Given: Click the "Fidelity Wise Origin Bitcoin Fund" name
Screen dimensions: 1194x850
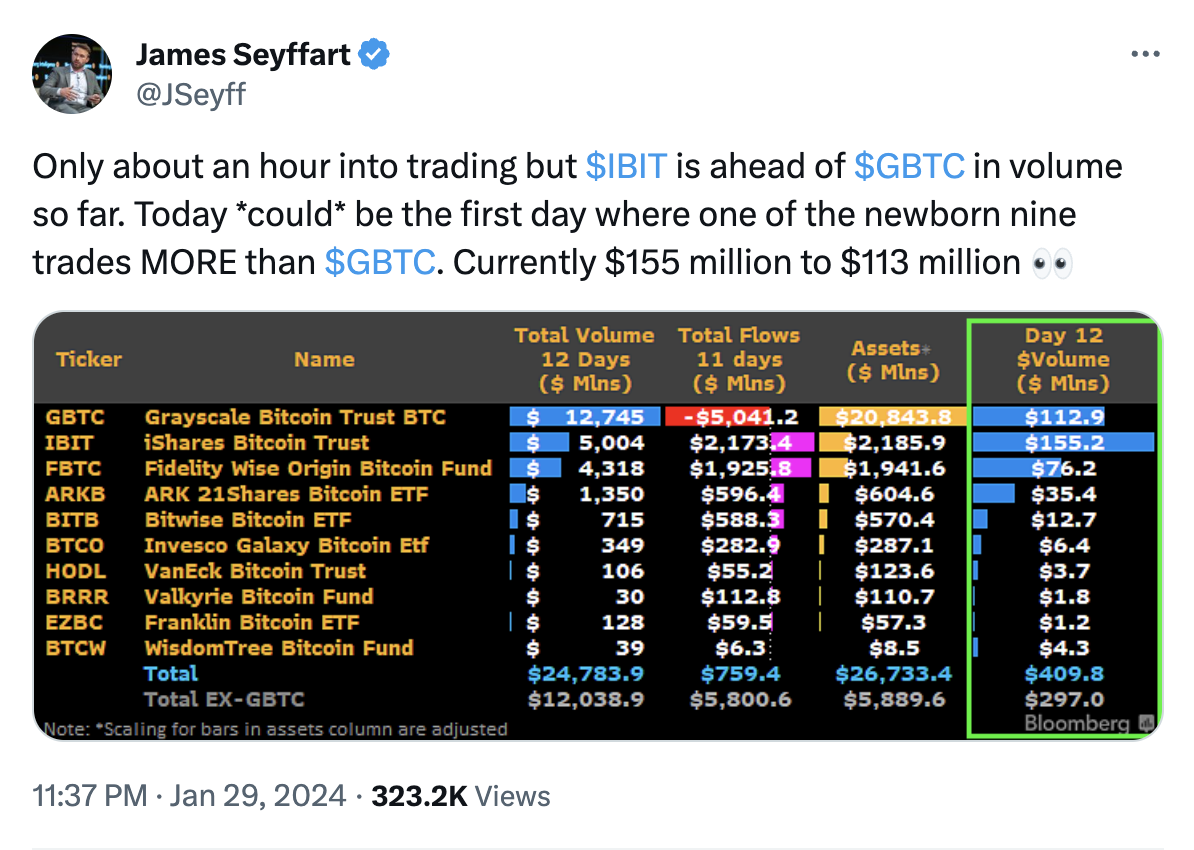Looking at the screenshot, I should point(318,468).
